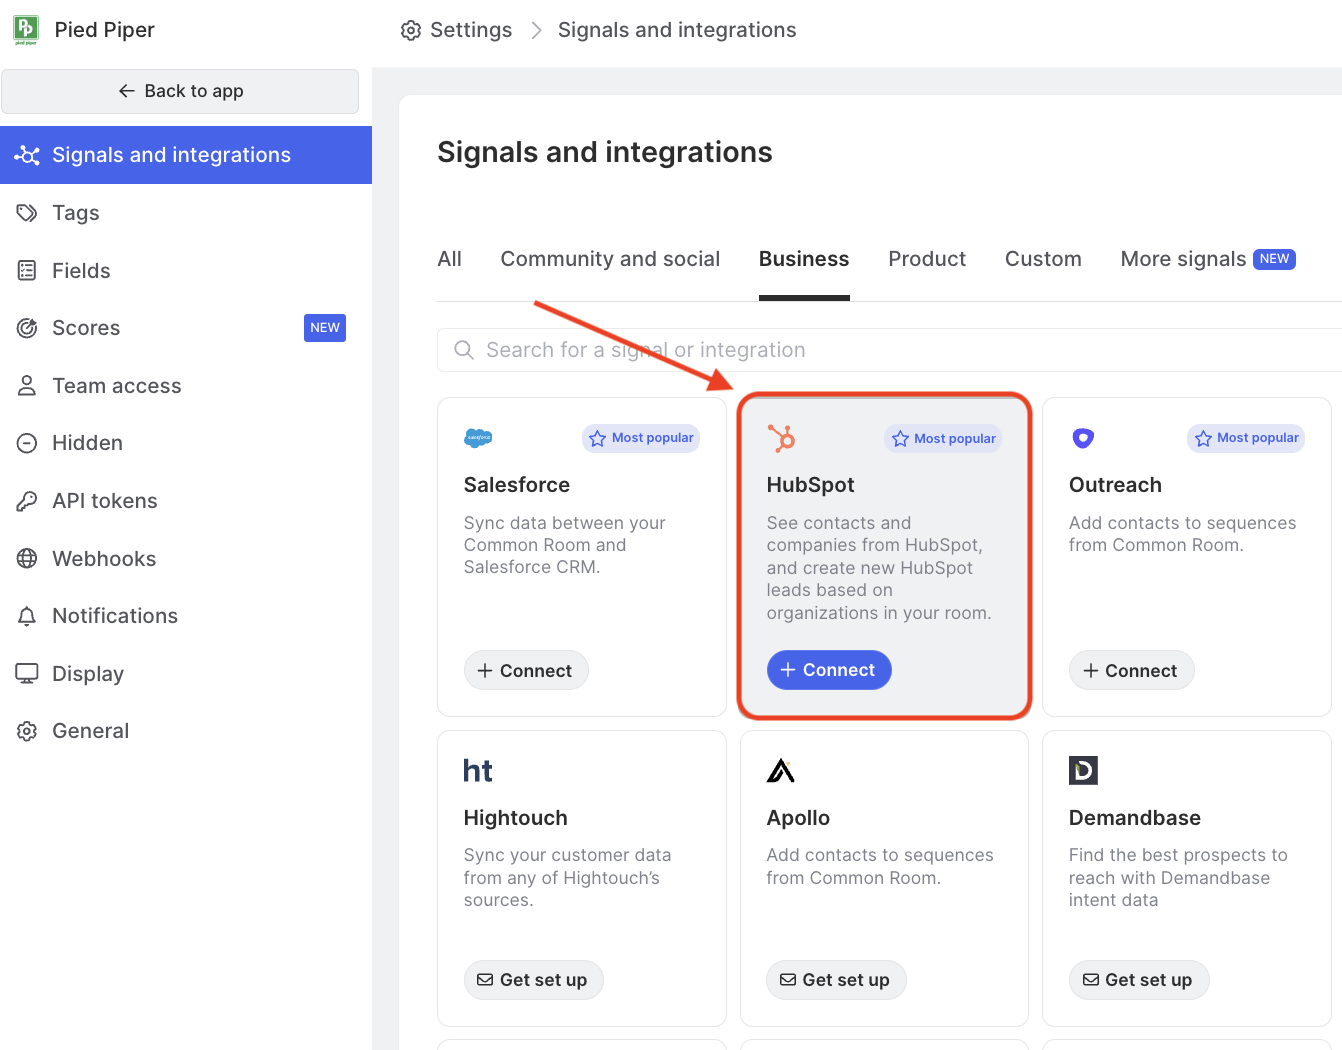This screenshot has height=1050, width=1342.
Task: Click the Hightouch ht logo
Action: (x=478, y=771)
